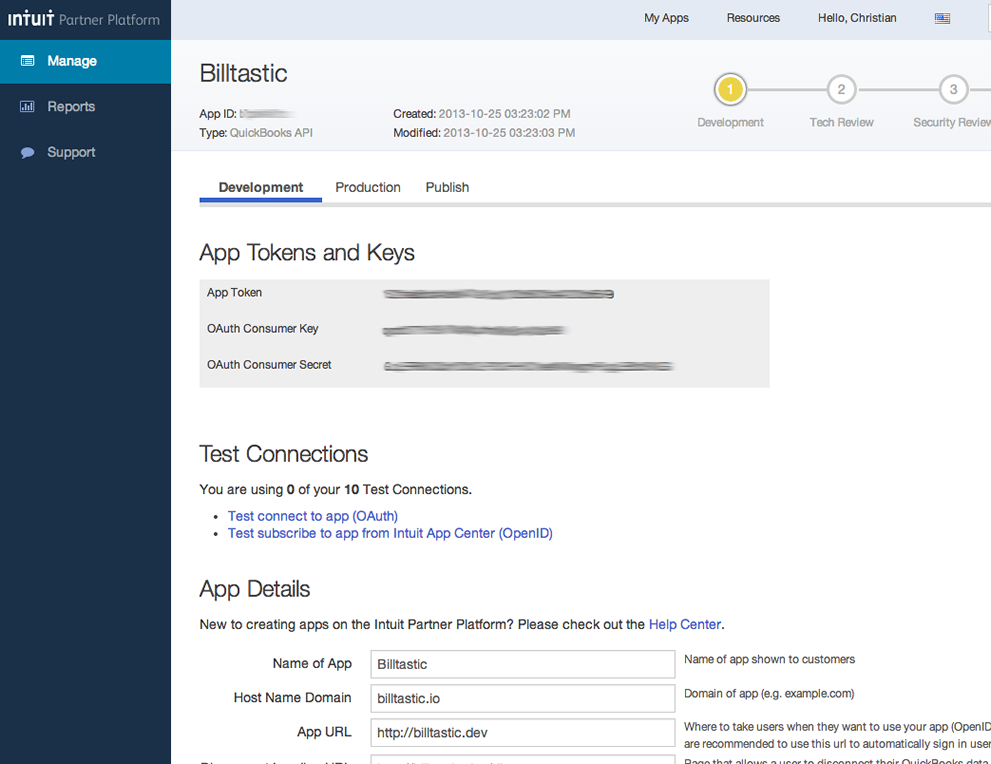Switch to the Development tab
Image resolution: width=991 pixels, height=764 pixels.
point(260,188)
